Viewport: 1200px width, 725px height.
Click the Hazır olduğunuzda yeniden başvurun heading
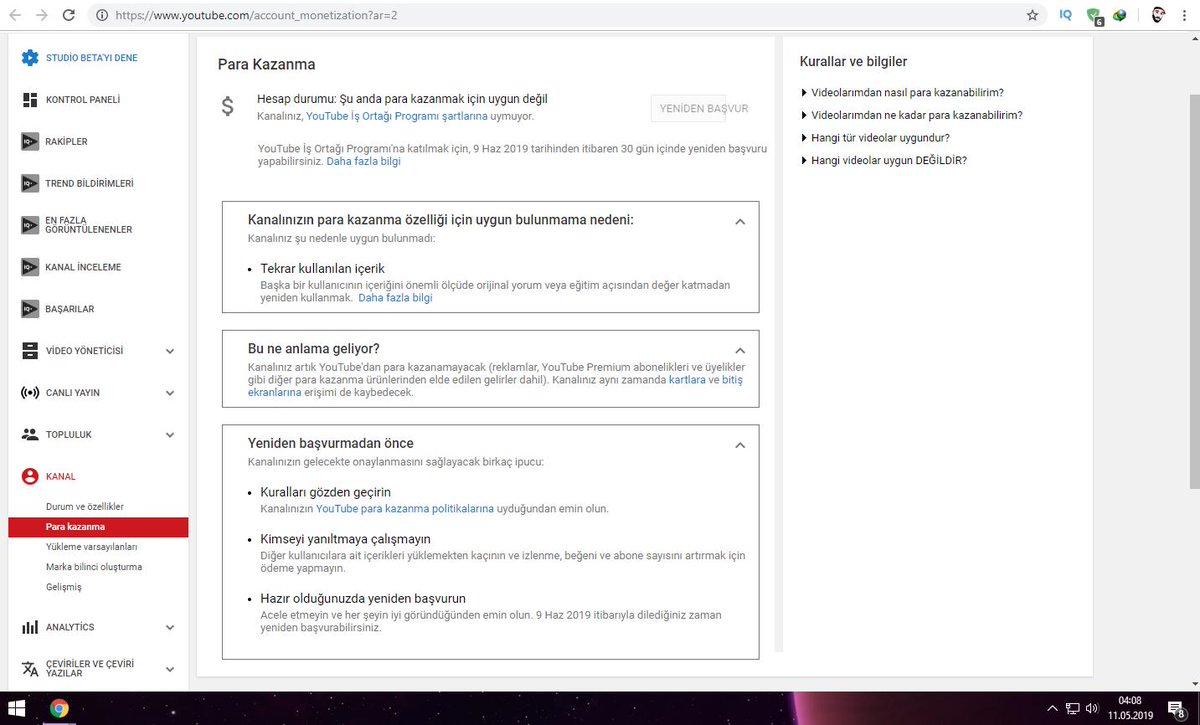(x=363, y=598)
